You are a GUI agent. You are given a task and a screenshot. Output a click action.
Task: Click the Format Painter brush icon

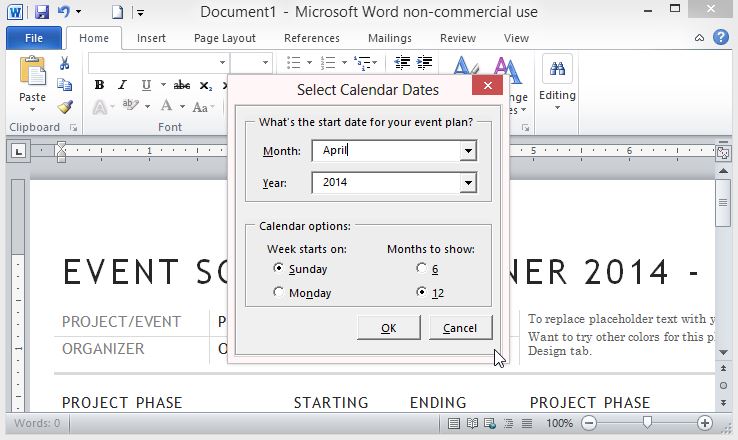pos(65,106)
